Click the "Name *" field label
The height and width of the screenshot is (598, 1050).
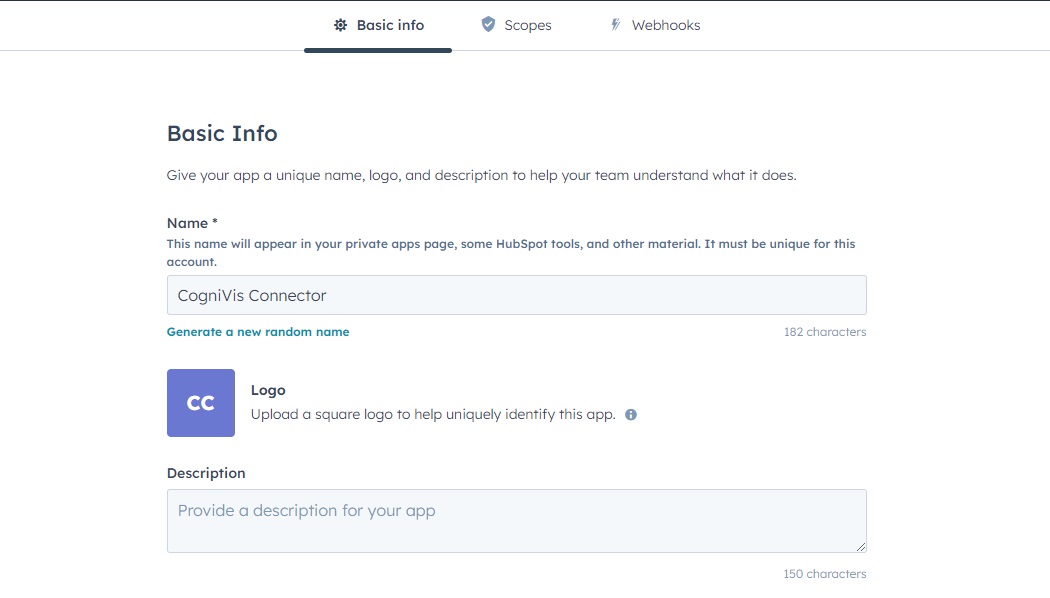tap(192, 223)
